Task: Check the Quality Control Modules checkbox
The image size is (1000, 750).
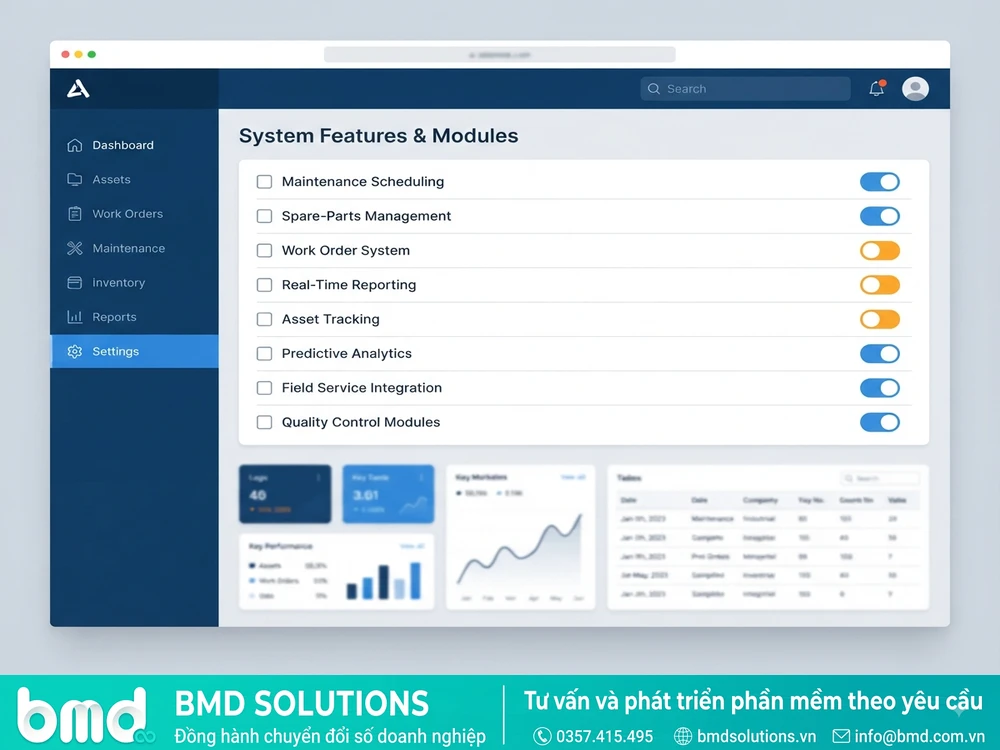Action: click(x=264, y=422)
